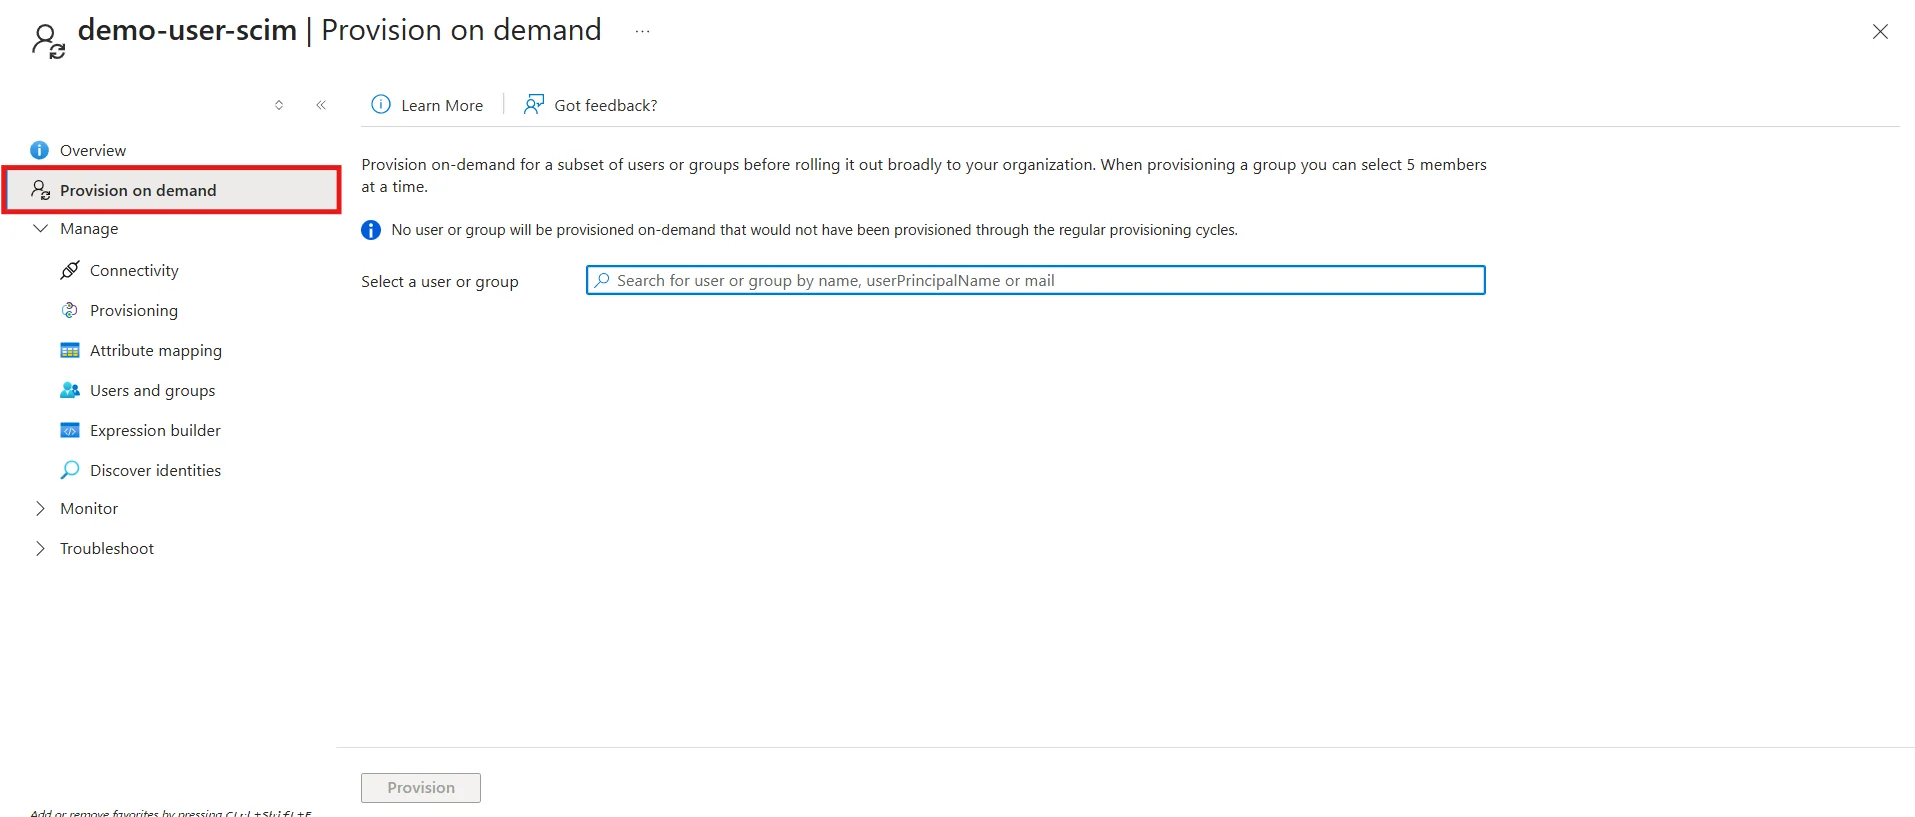Click the blue info icon beside notice

[371, 230]
